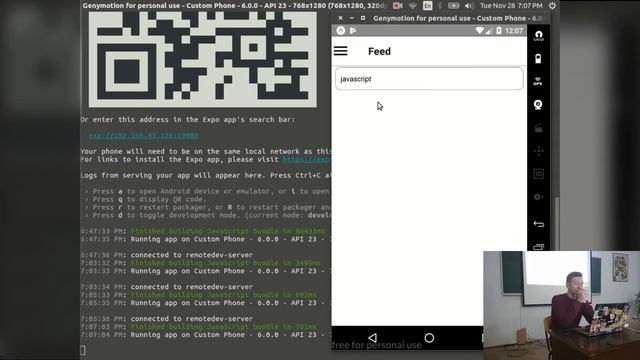Open Genymotion GPS widget

pos(538,81)
